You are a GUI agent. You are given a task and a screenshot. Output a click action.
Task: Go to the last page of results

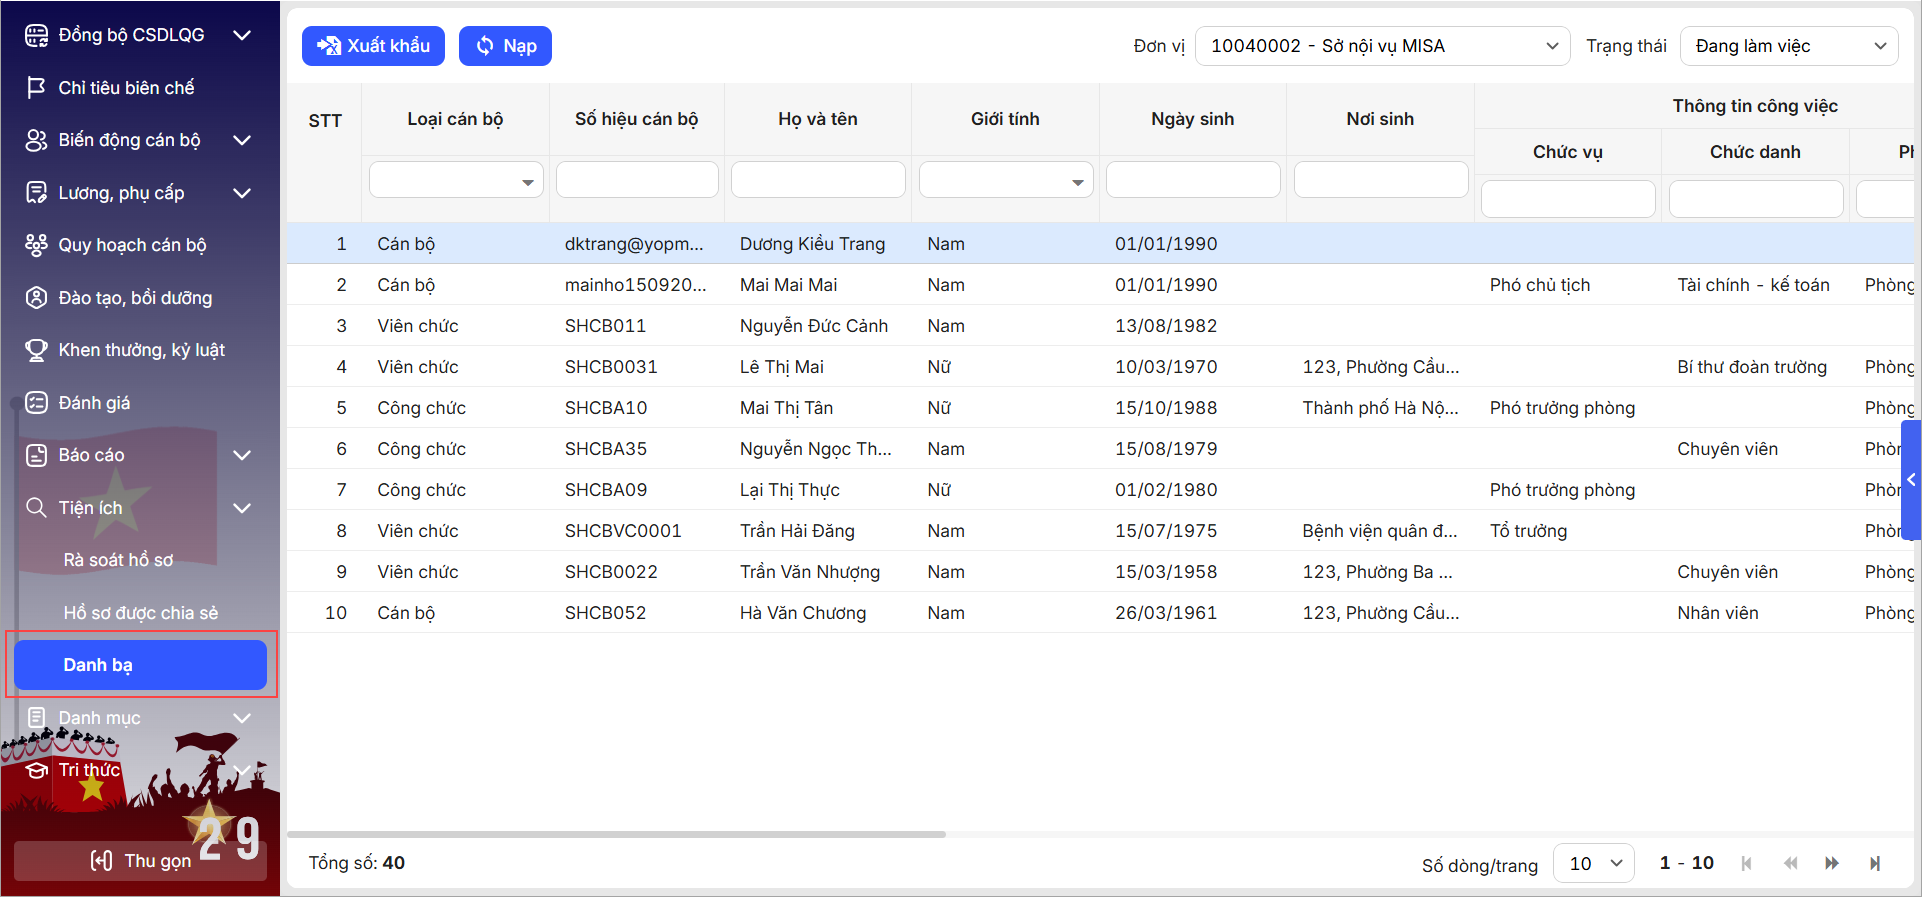tap(1875, 863)
